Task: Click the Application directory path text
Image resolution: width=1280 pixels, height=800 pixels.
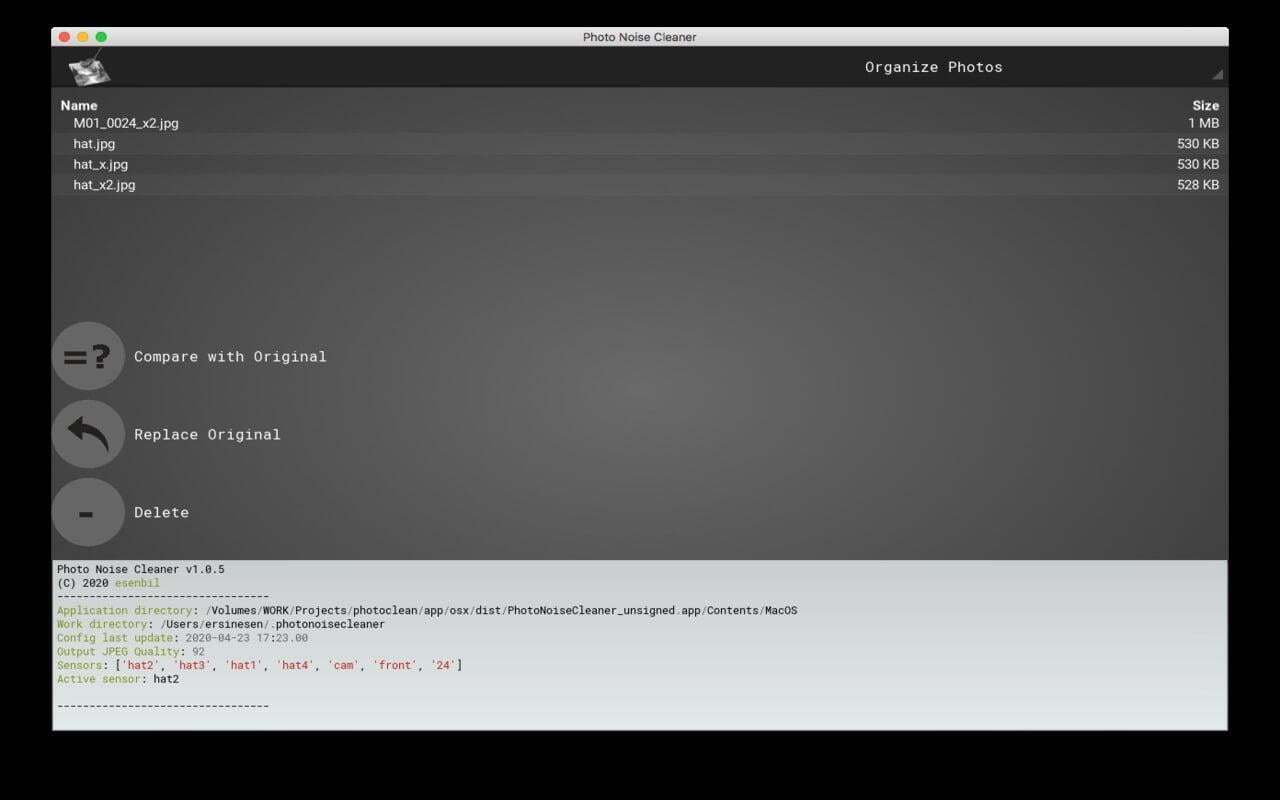Action: (x=501, y=610)
